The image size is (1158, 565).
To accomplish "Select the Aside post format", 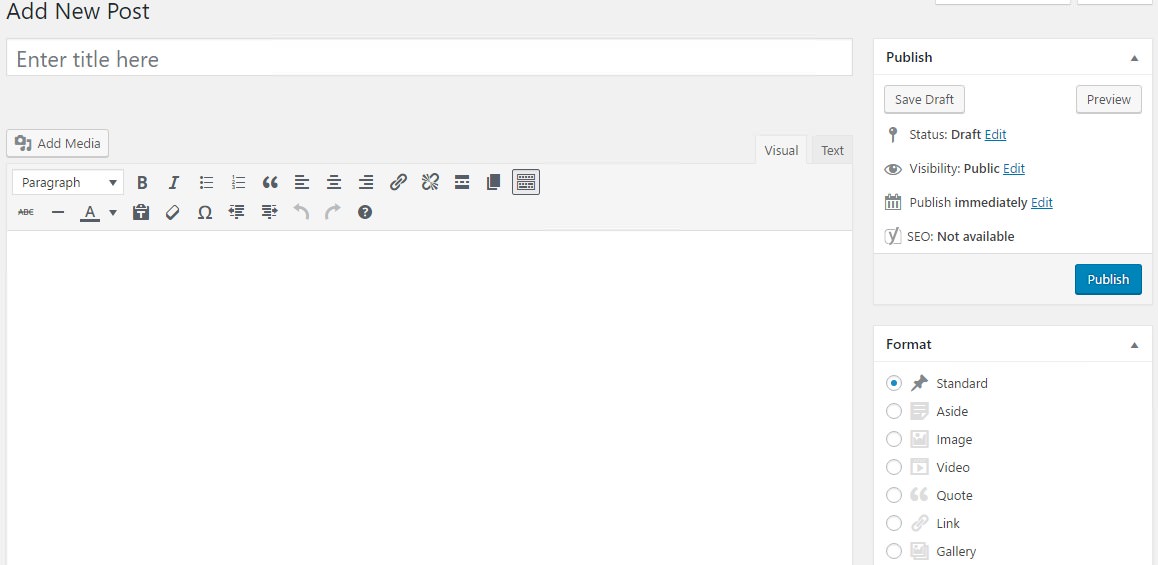I will tap(894, 411).
